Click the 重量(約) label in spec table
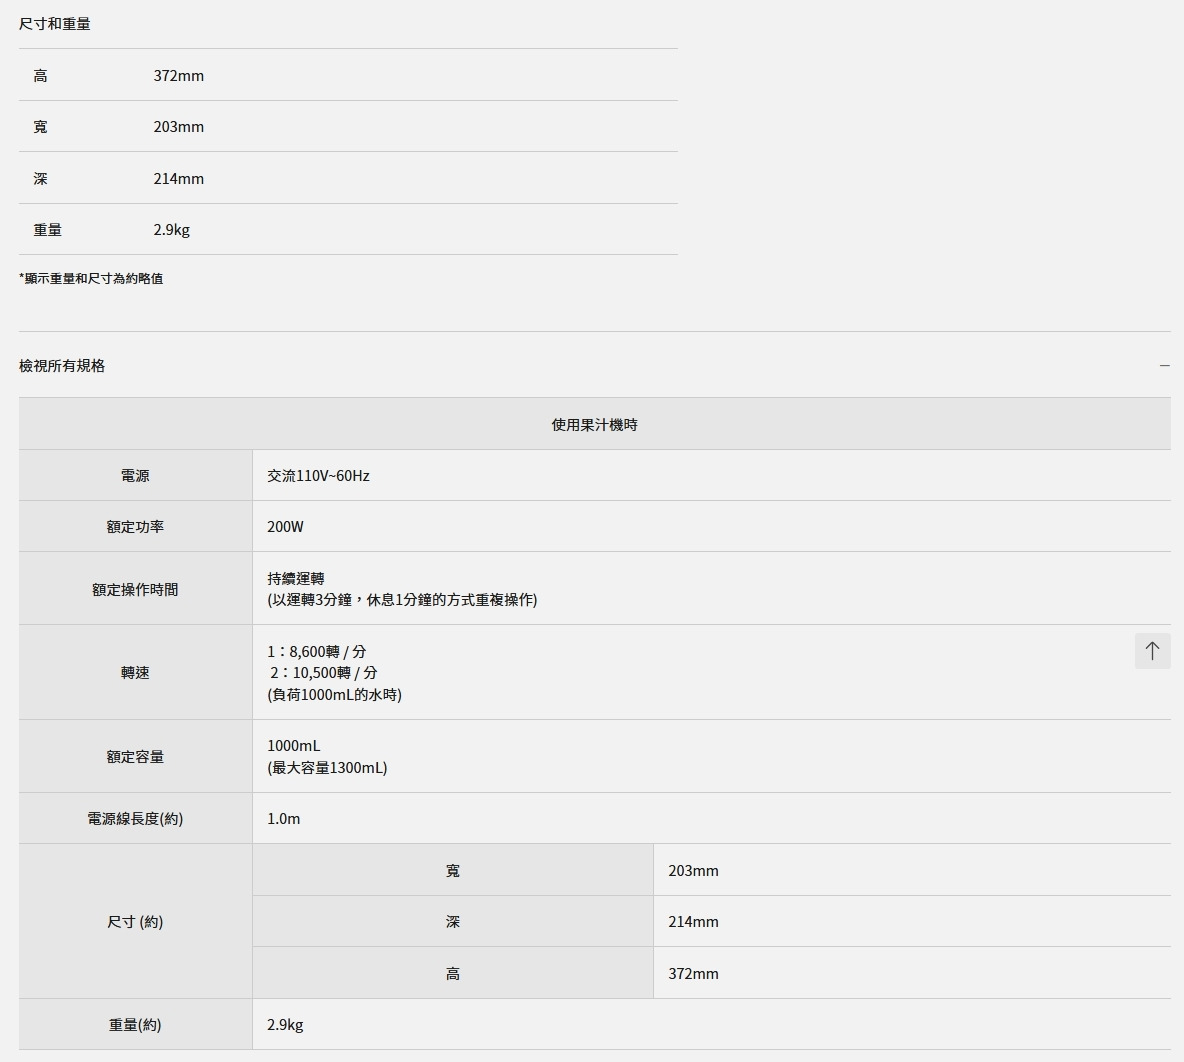 [x=135, y=1025]
